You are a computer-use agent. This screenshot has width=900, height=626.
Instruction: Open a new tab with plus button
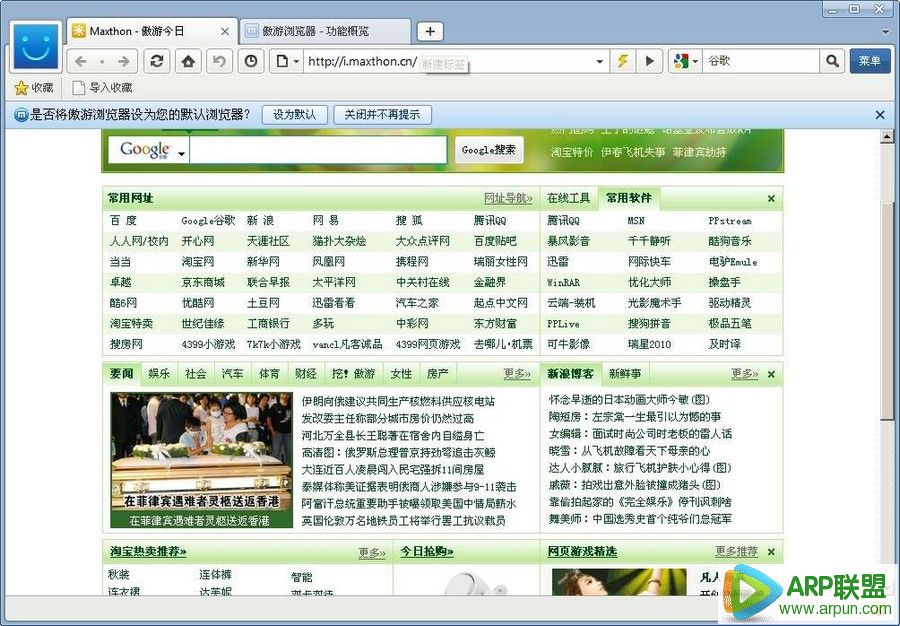pyautogui.click(x=430, y=32)
